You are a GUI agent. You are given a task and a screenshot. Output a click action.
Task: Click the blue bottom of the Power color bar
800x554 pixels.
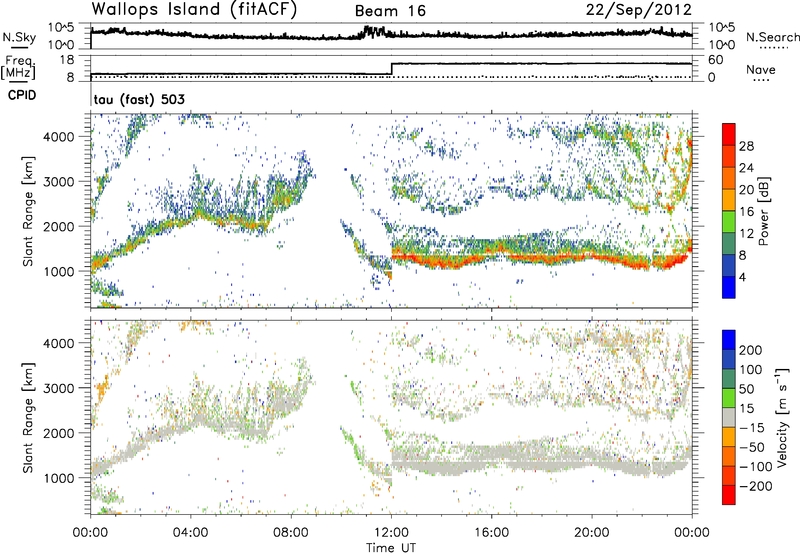coord(729,287)
